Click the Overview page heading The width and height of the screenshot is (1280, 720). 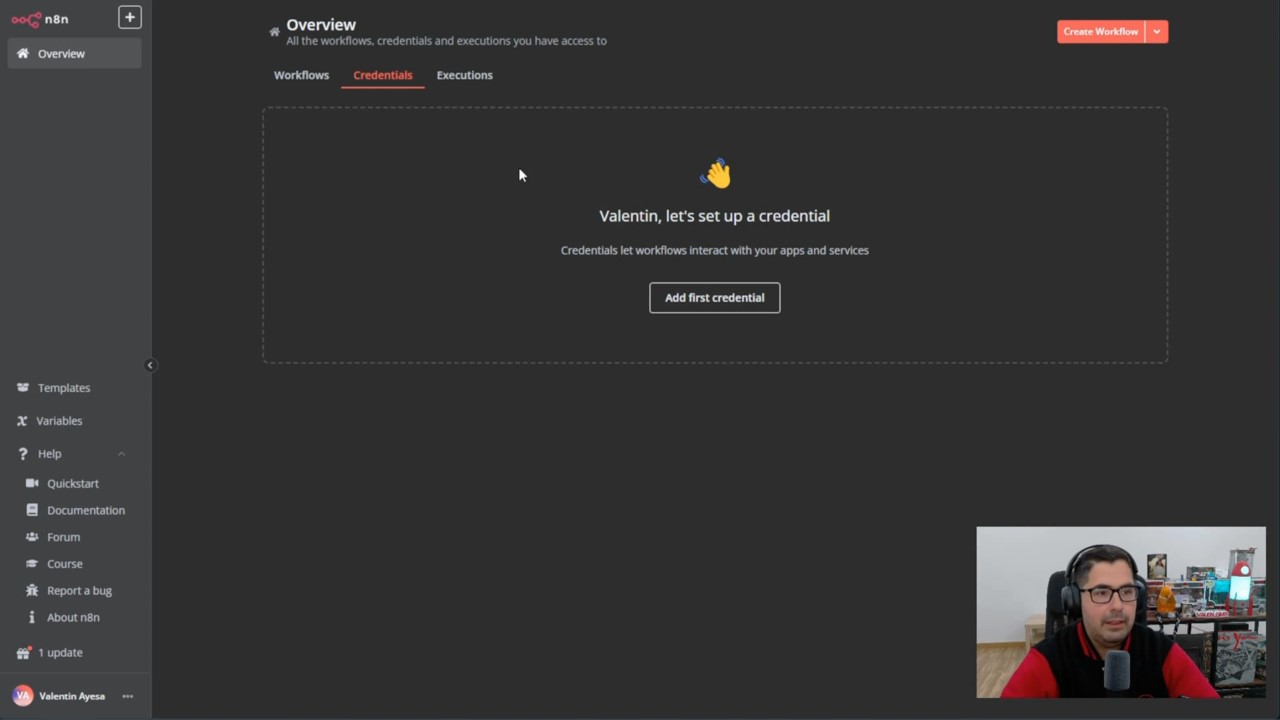coord(321,25)
